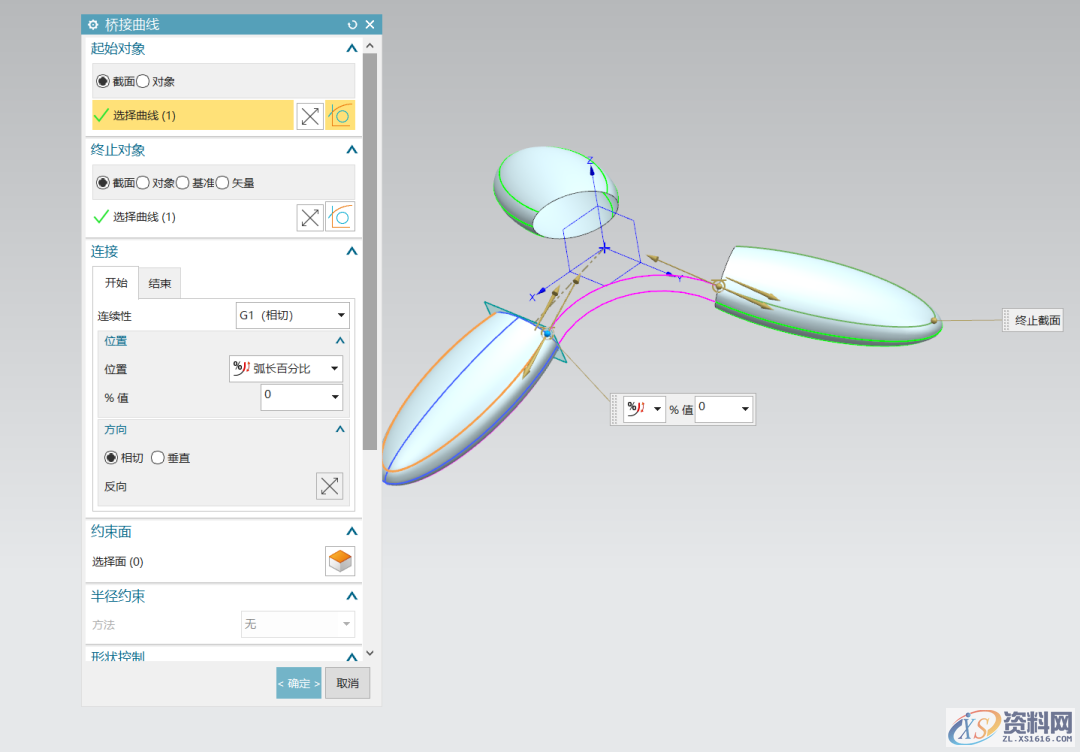Open the 连续性 G1 (相切) dropdown
The height and width of the screenshot is (752, 1080).
click(293, 316)
